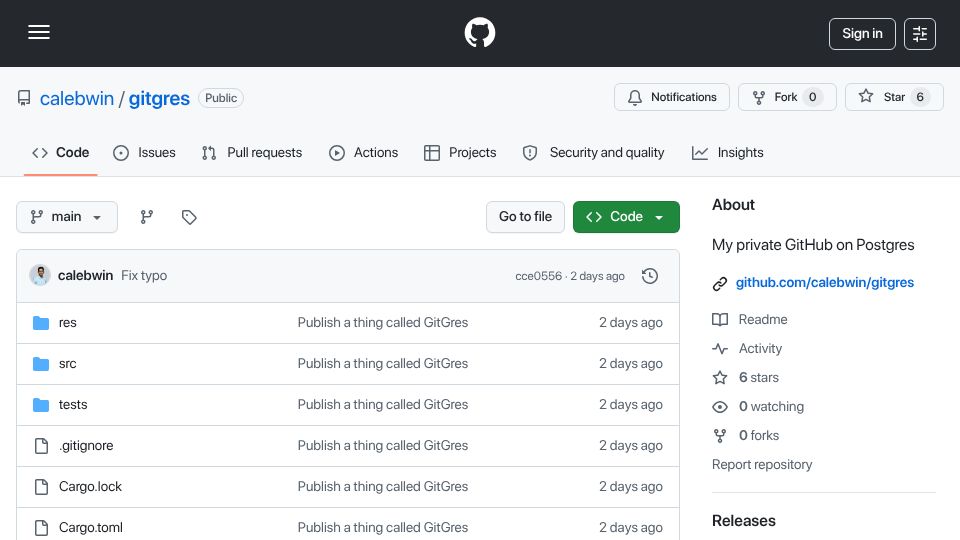View the 6 stars list
Image resolution: width=960 pixels, height=540 pixels.
tap(746, 377)
